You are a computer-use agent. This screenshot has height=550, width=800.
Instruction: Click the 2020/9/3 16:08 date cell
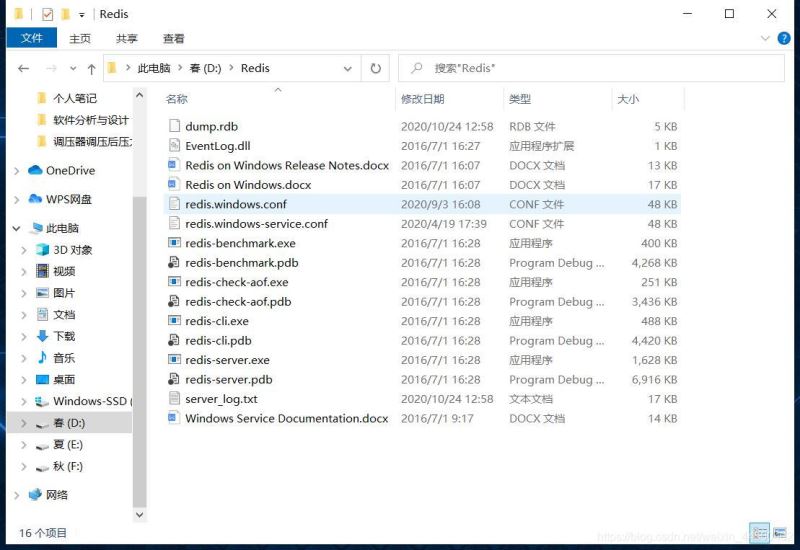coord(440,204)
